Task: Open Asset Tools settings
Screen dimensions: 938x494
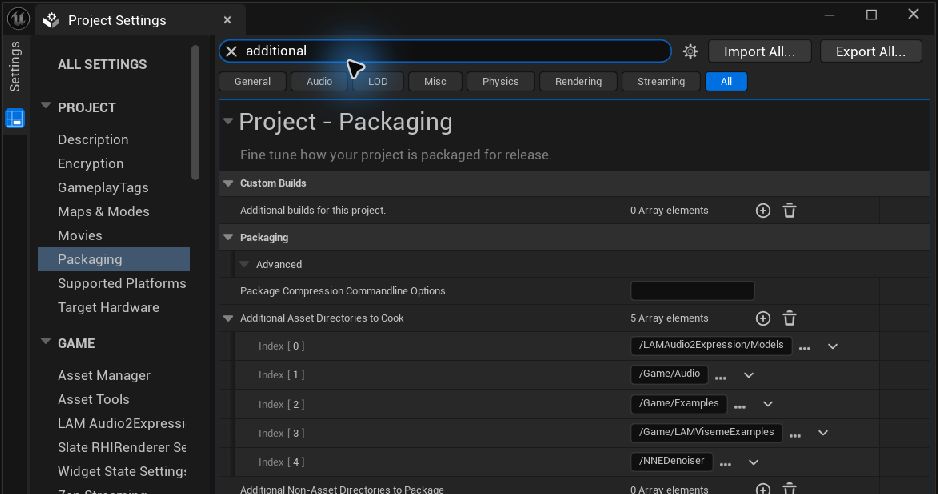Action: pos(93,399)
